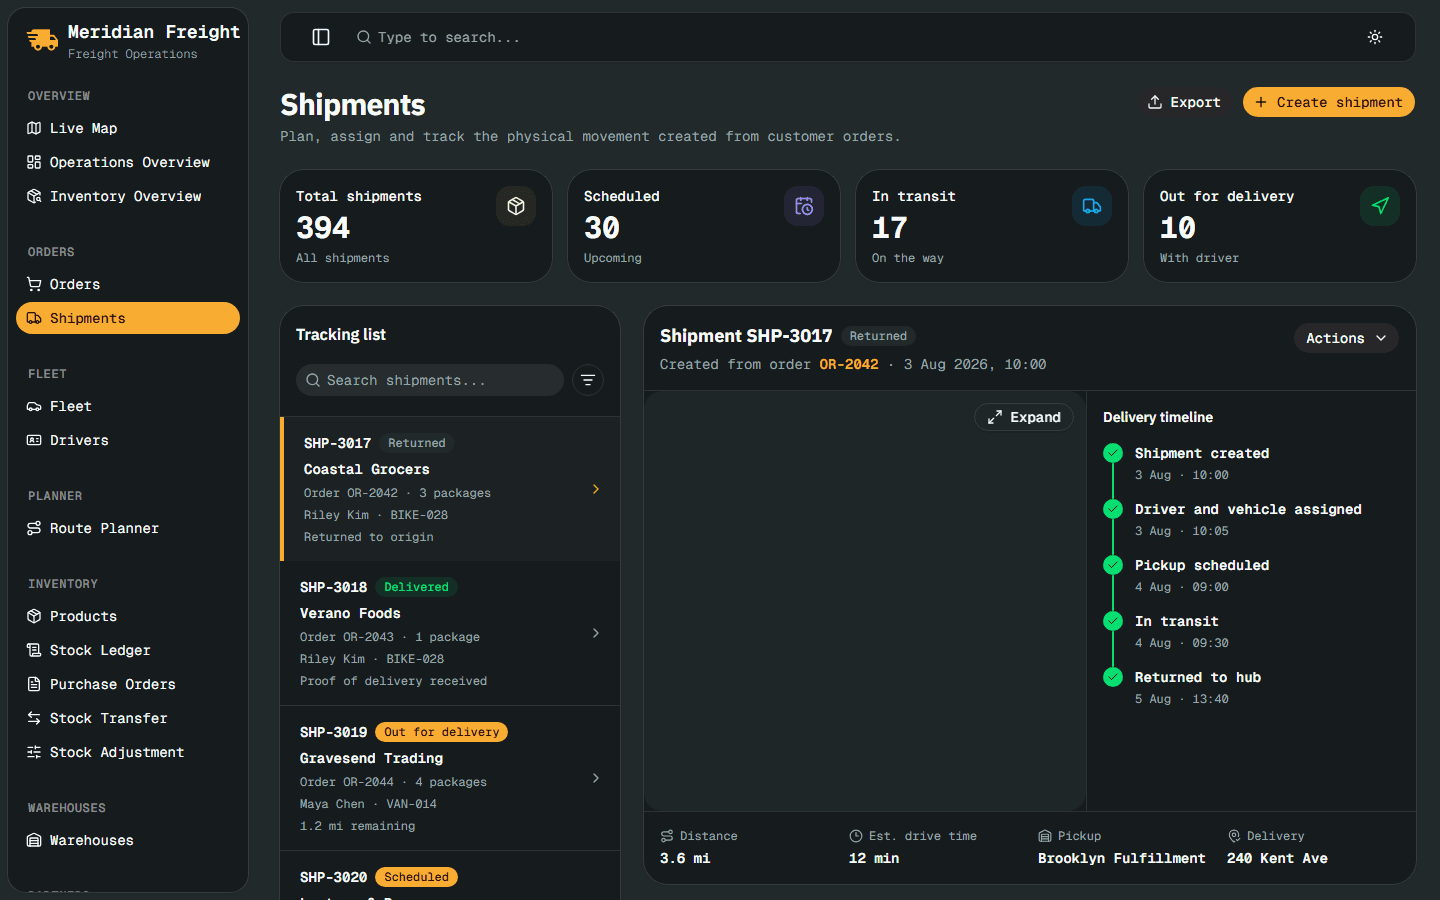Click the Stock Ledger icon
The width and height of the screenshot is (1440, 900).
tap(34, 650)
